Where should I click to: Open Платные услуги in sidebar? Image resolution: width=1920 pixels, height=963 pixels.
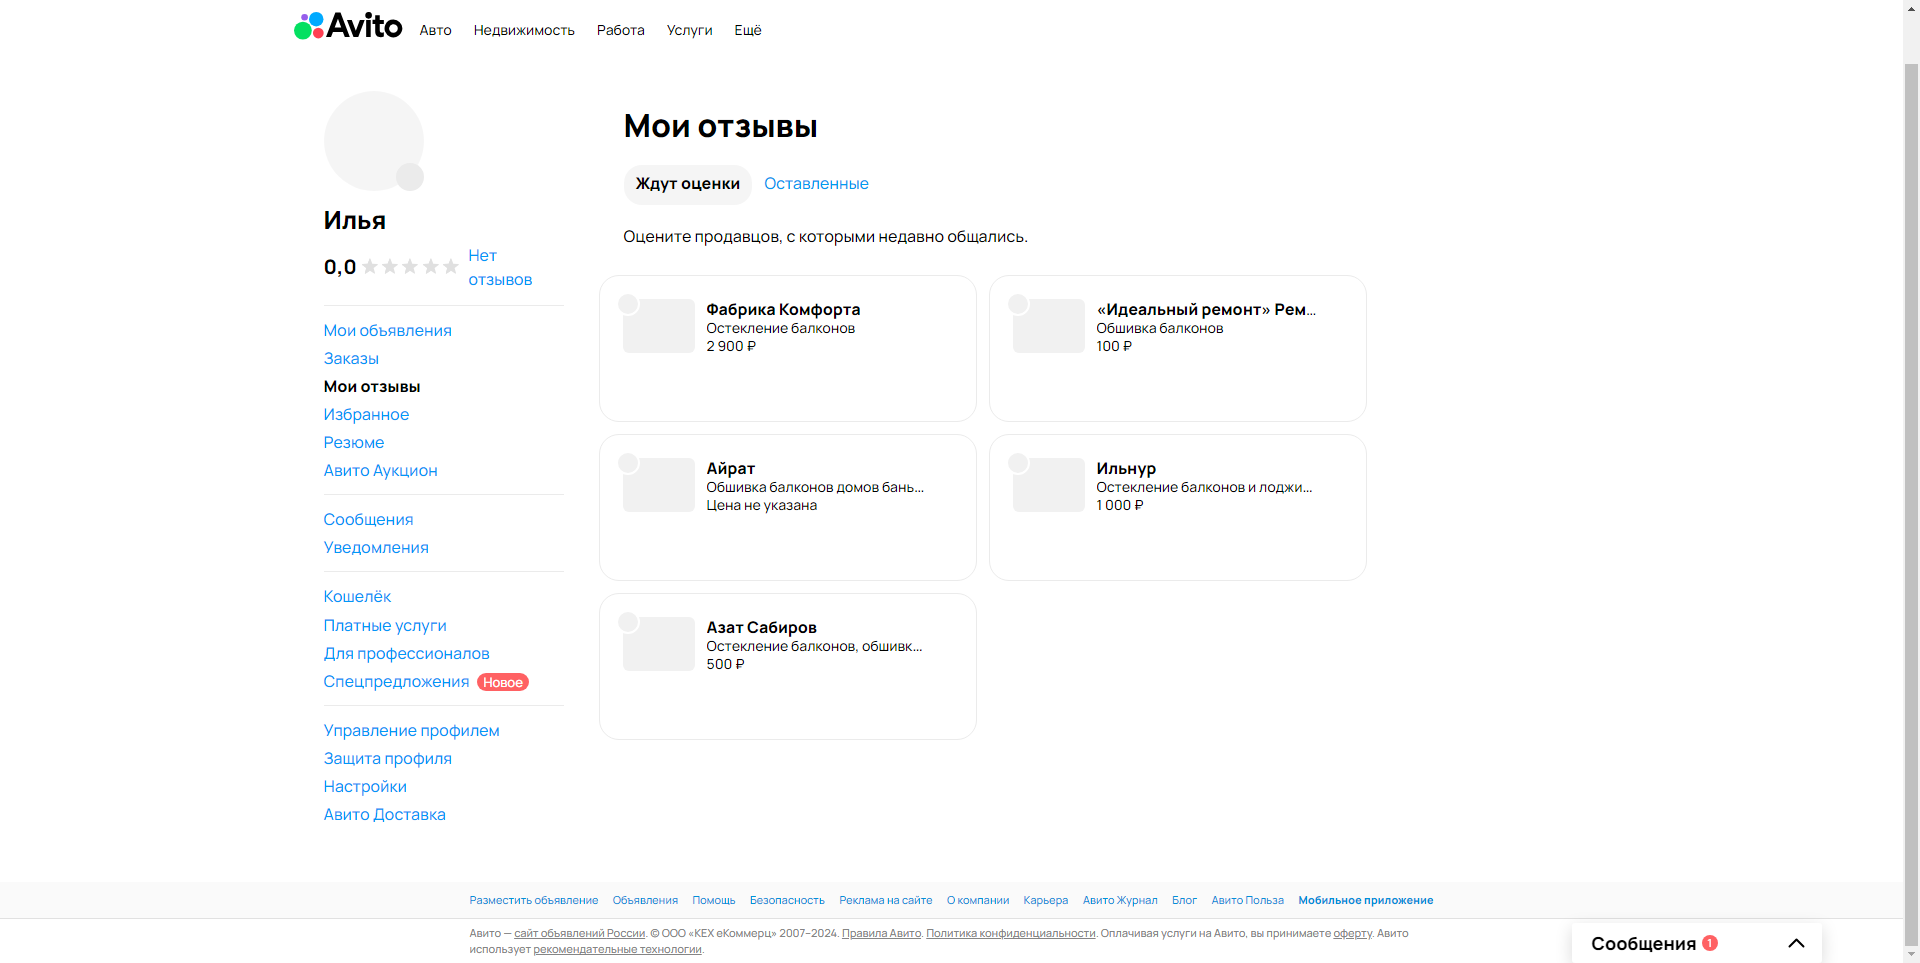(x=385, y=625)
